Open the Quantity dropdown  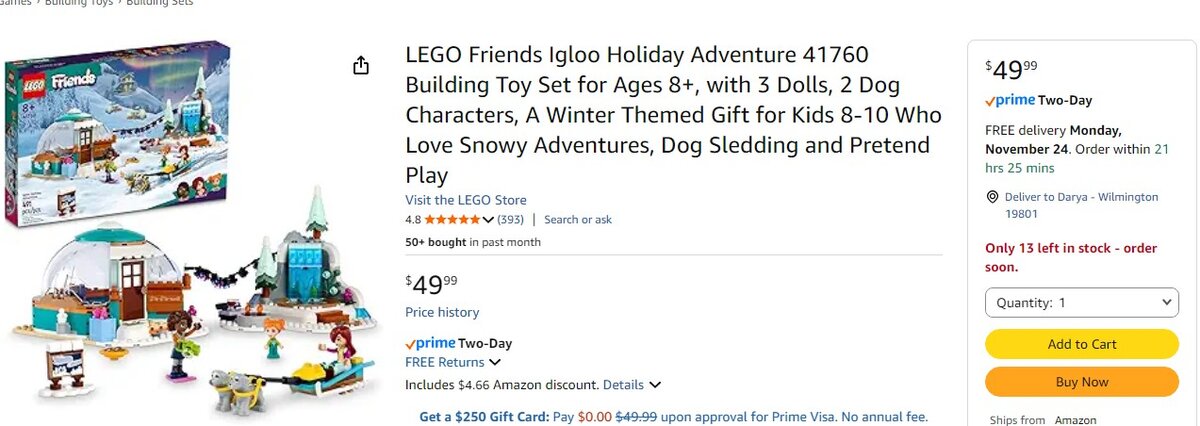coord(1081,302)
